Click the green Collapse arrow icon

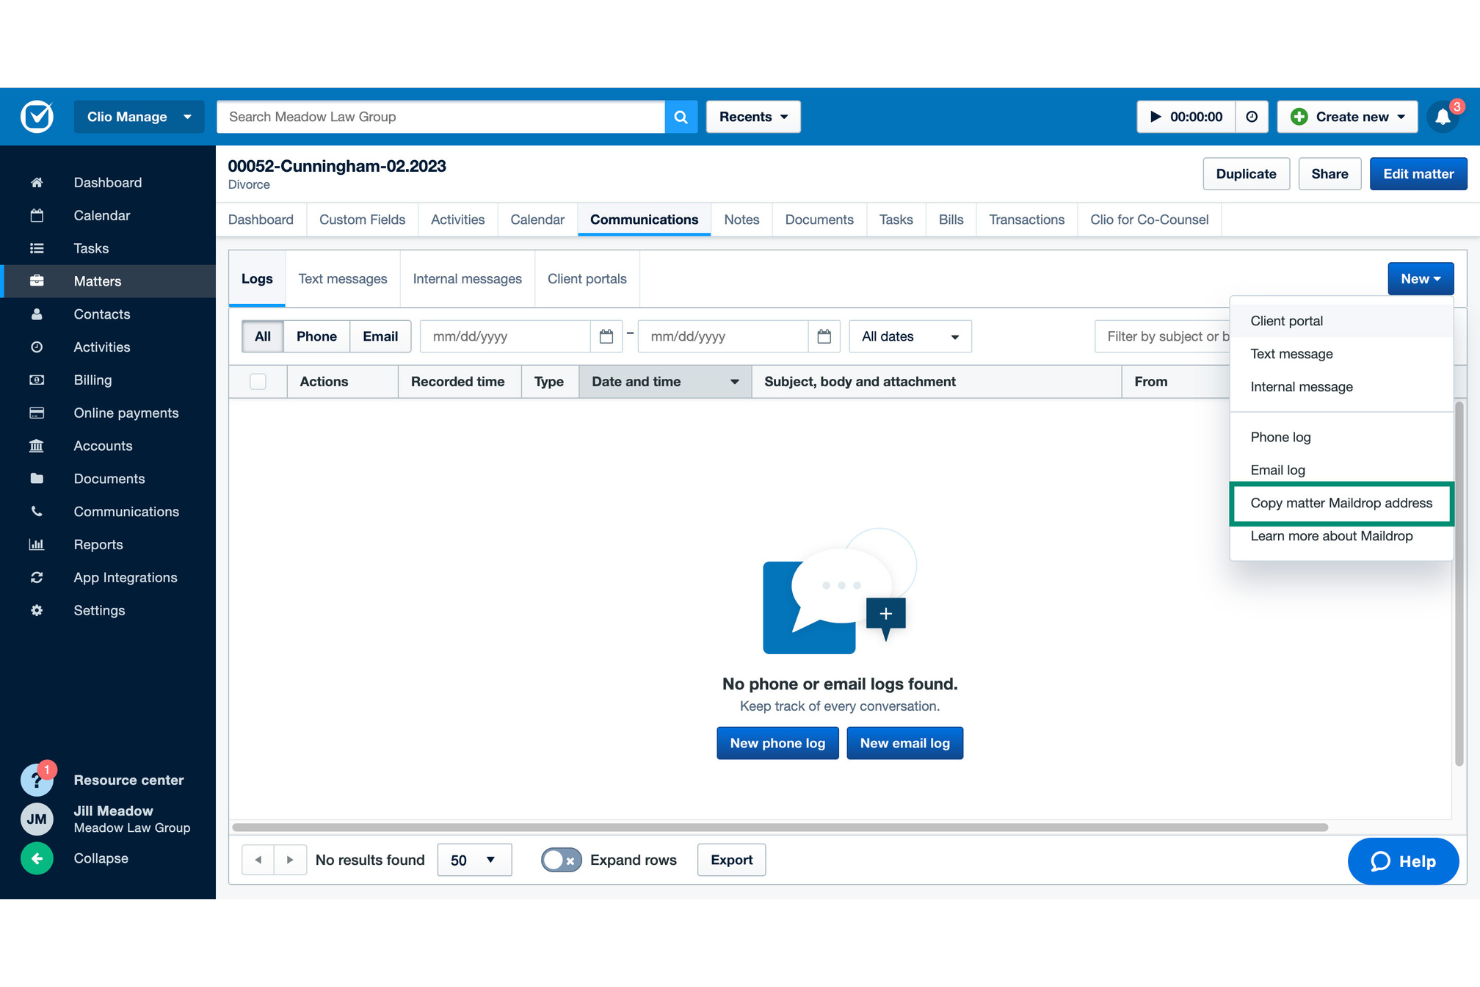pos(37,858)
